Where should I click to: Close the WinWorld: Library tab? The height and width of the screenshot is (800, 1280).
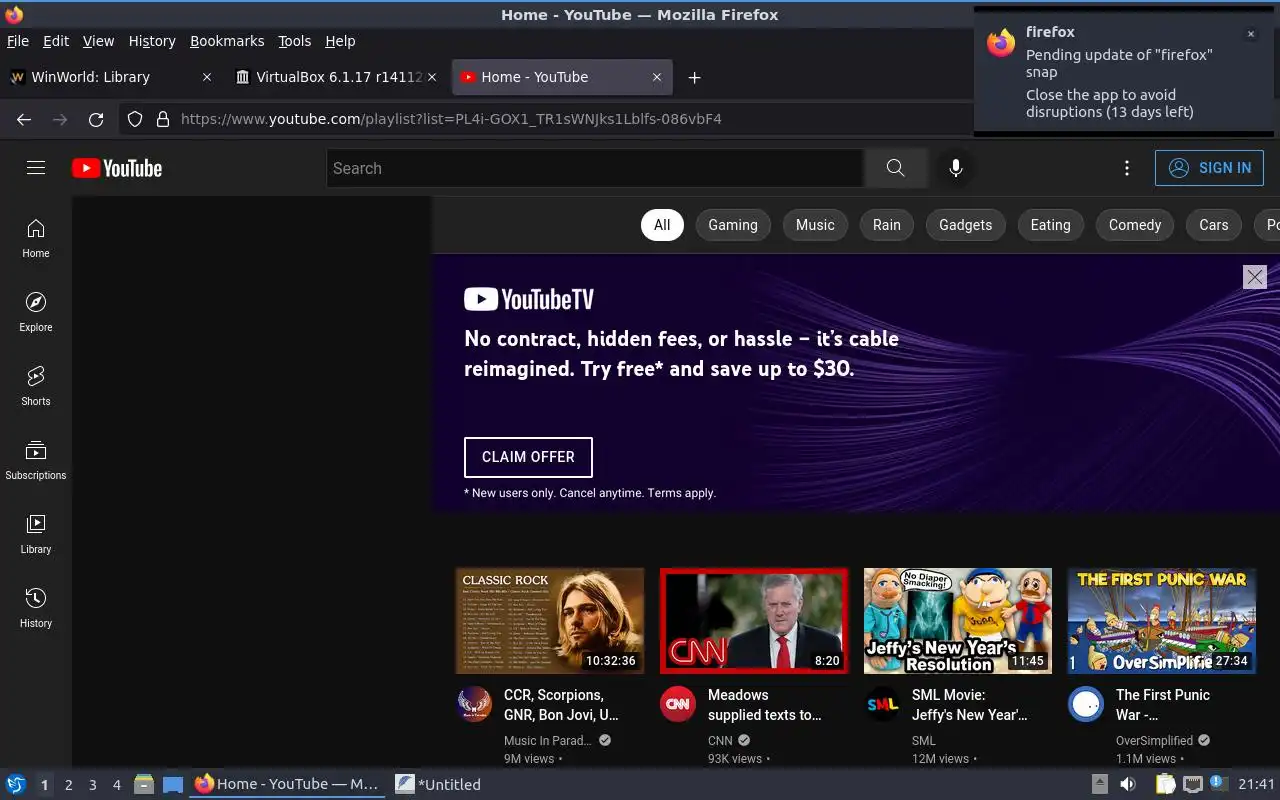click(207, 77)
